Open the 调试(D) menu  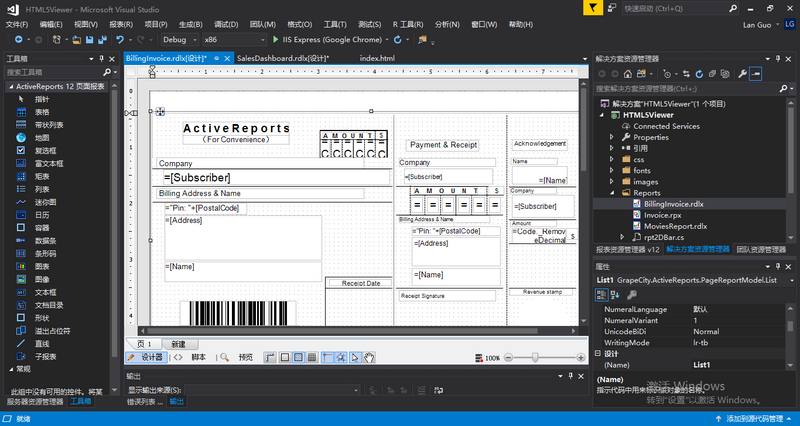(x=226, y=24)
